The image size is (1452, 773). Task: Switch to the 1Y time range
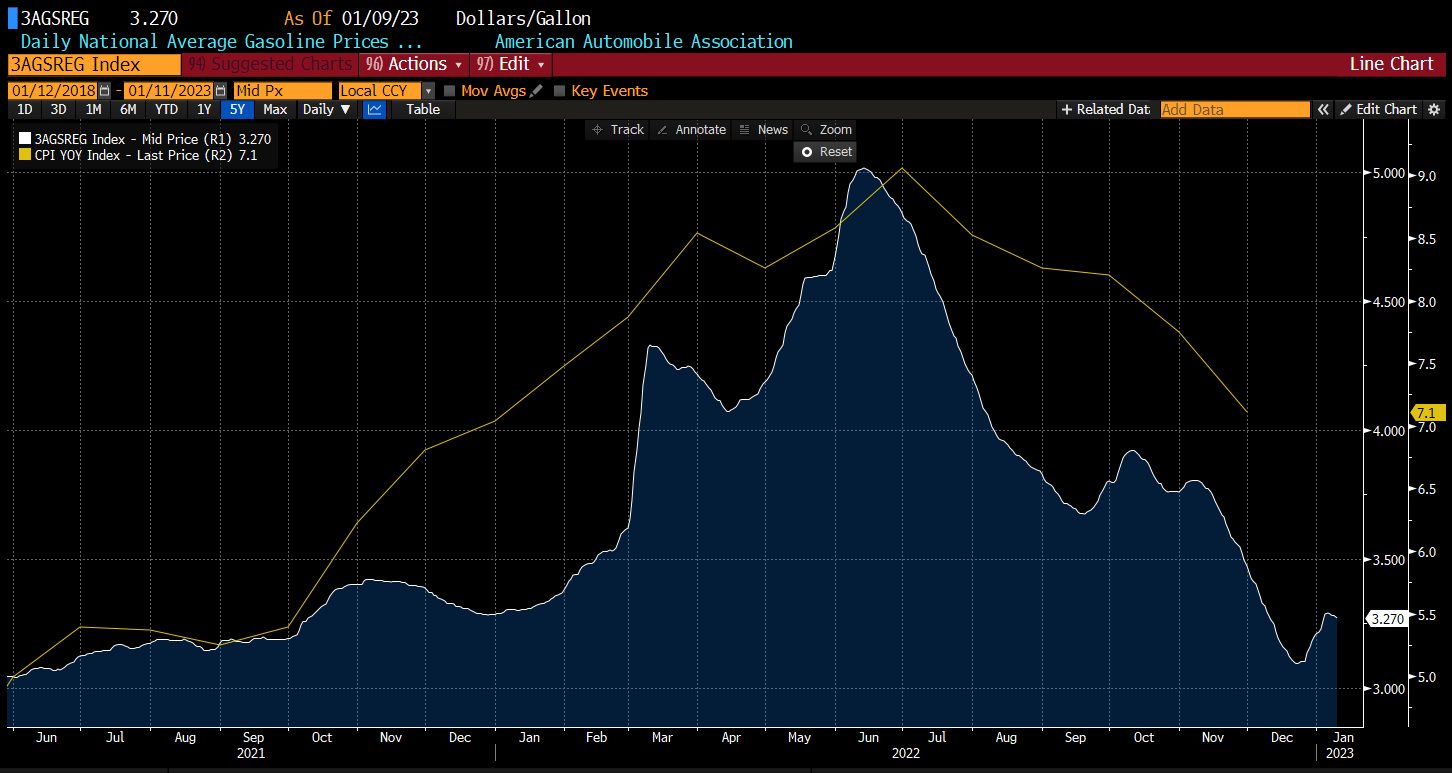[204, 110]
